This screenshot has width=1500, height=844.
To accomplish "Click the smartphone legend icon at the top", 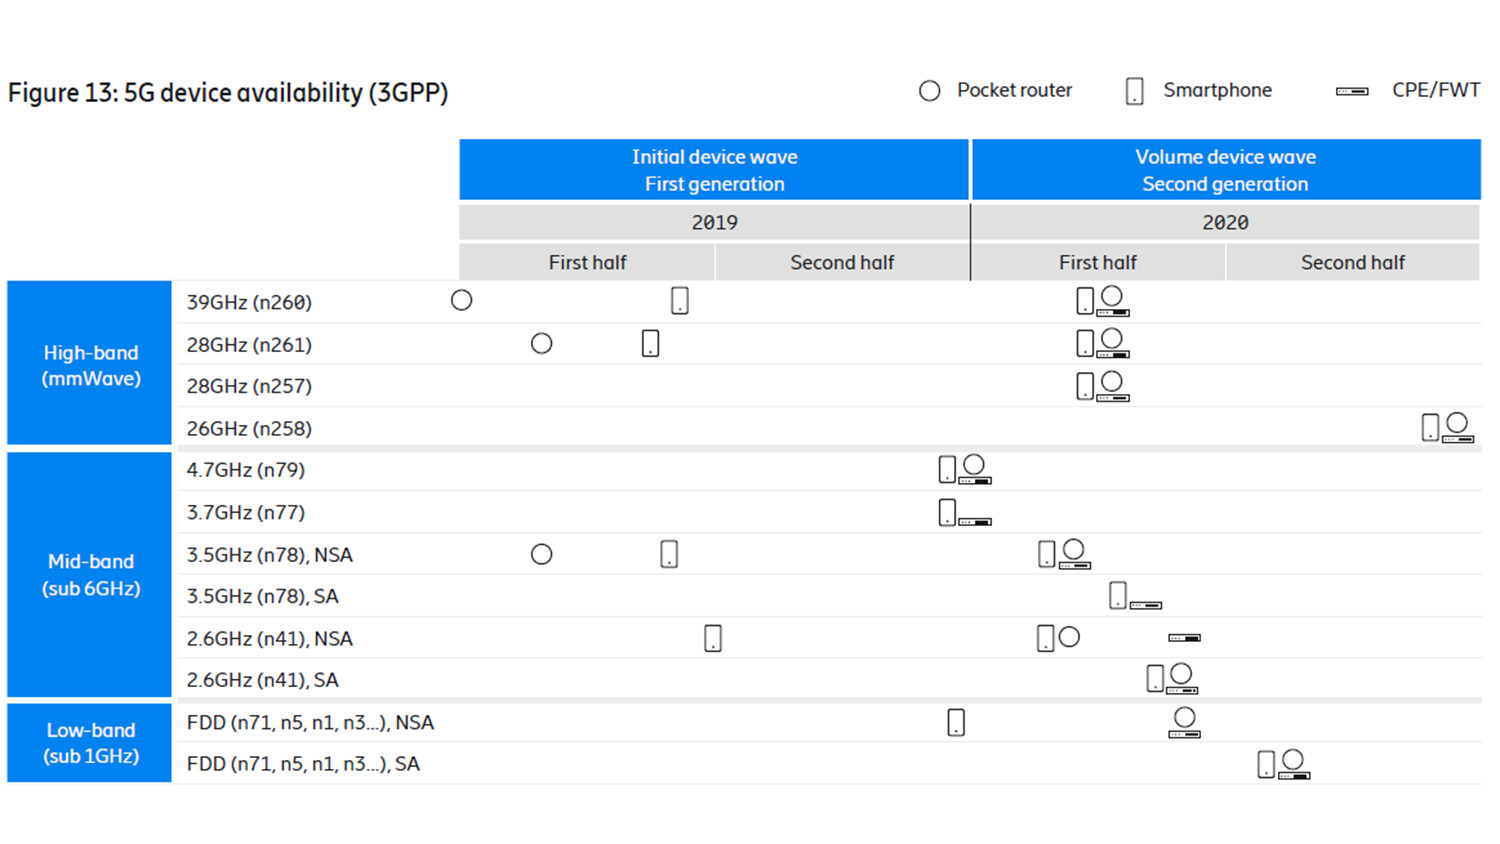I will click(x=1135, y=90).
